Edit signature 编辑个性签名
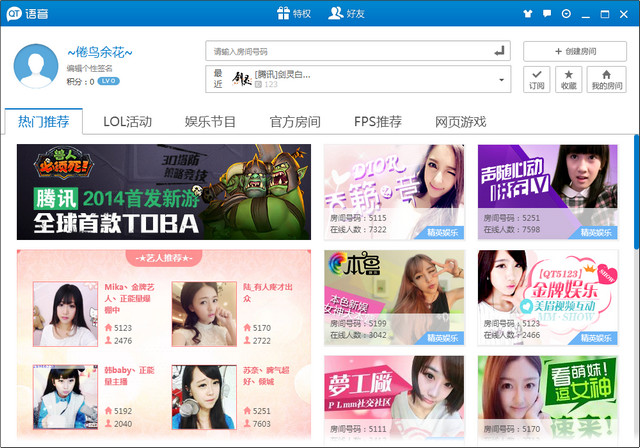640x448 pixels. (x=89, y=68)
